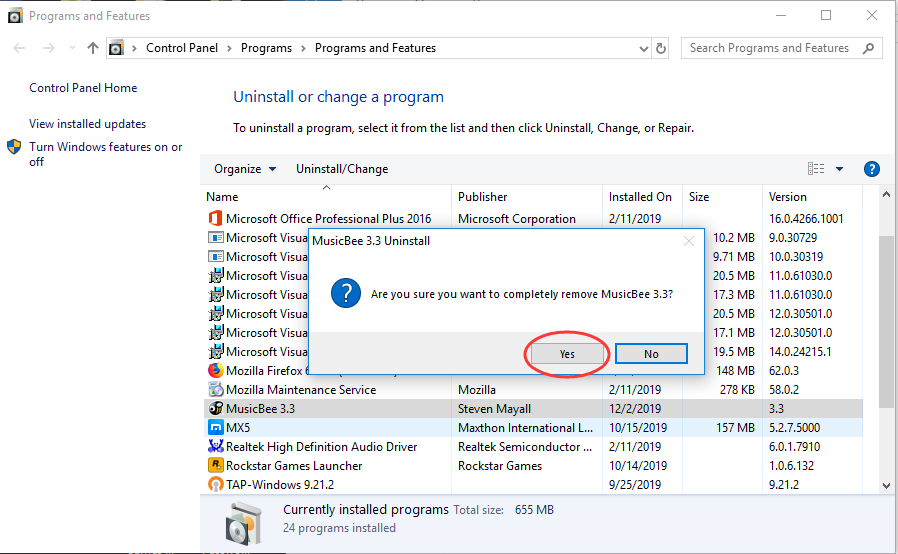Select Programs in the breadcrumb path
898x554 pixels.
click(266, 48)
